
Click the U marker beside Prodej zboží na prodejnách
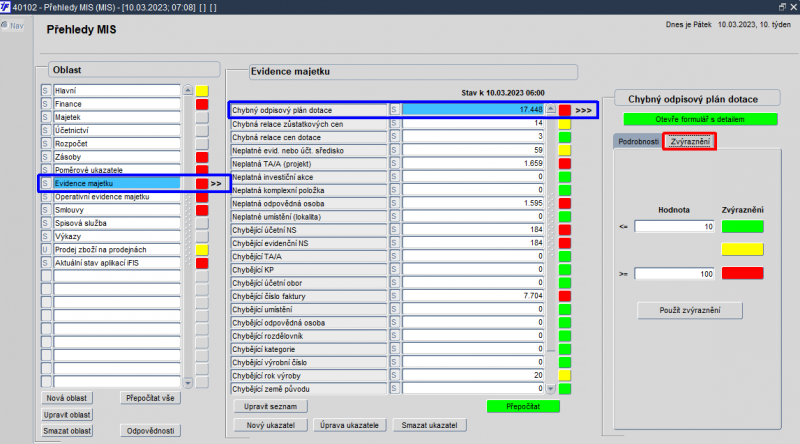[x=45, y=250]
